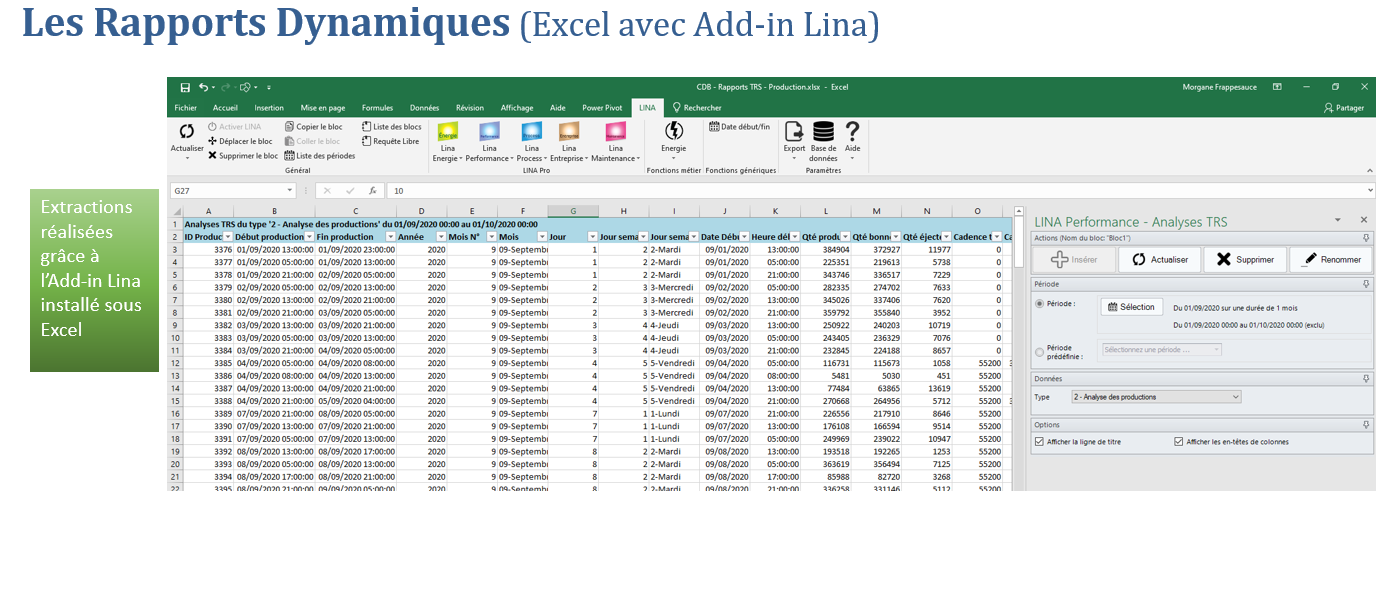Open the Fichier tab
Image resolution: width=1386 pixels, height=589 pixels.
point(185,108)
